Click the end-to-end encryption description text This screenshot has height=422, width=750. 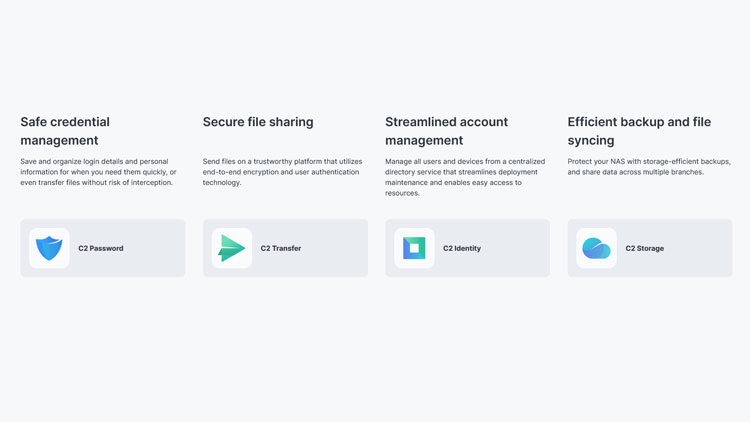pos(282,172)
